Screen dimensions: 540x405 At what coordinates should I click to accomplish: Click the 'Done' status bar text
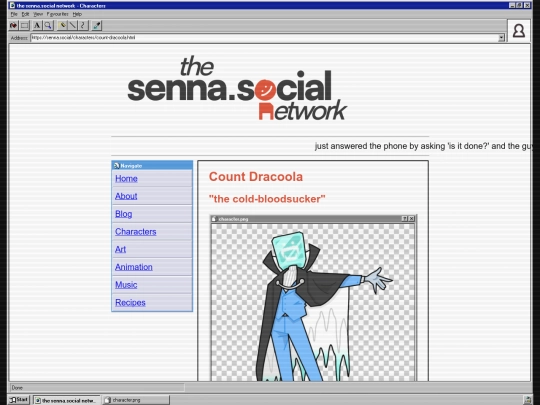click(x=17, y=388)
